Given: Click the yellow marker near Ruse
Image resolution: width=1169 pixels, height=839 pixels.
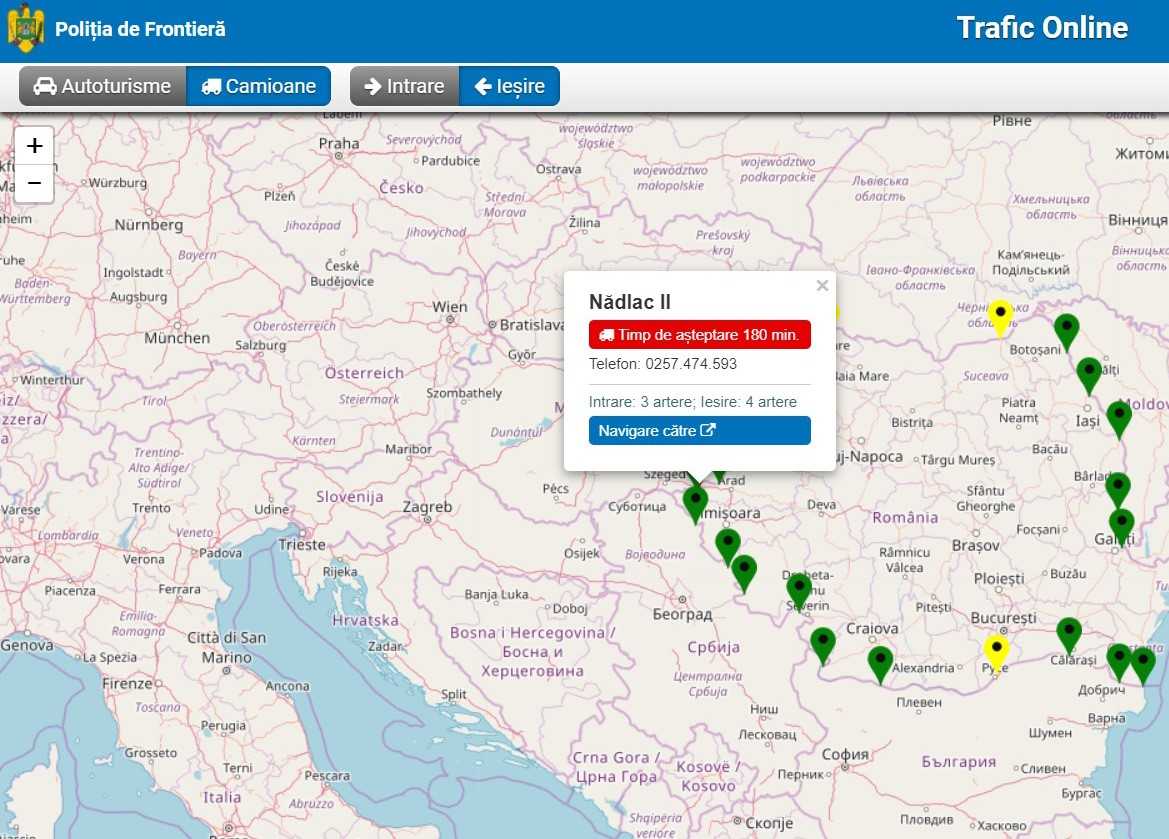Looking at the screenshot, I should tap(995, 651).
